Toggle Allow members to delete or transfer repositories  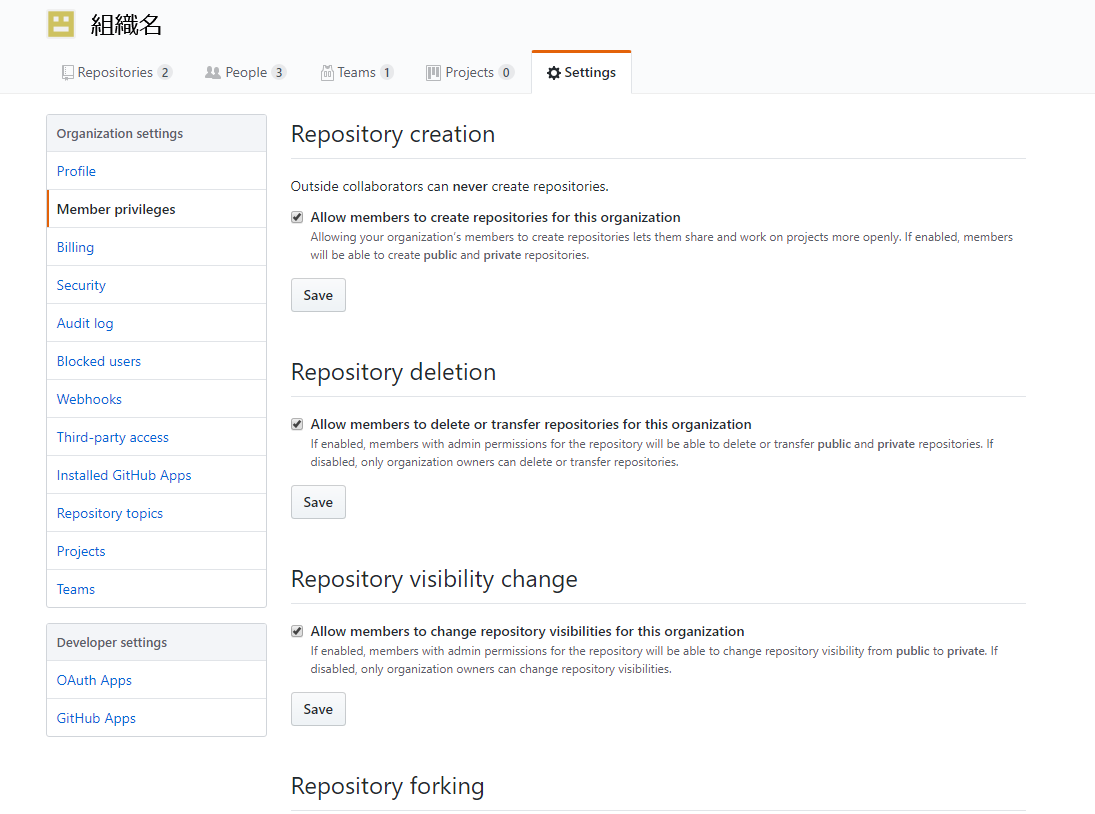tap(297, 424)
